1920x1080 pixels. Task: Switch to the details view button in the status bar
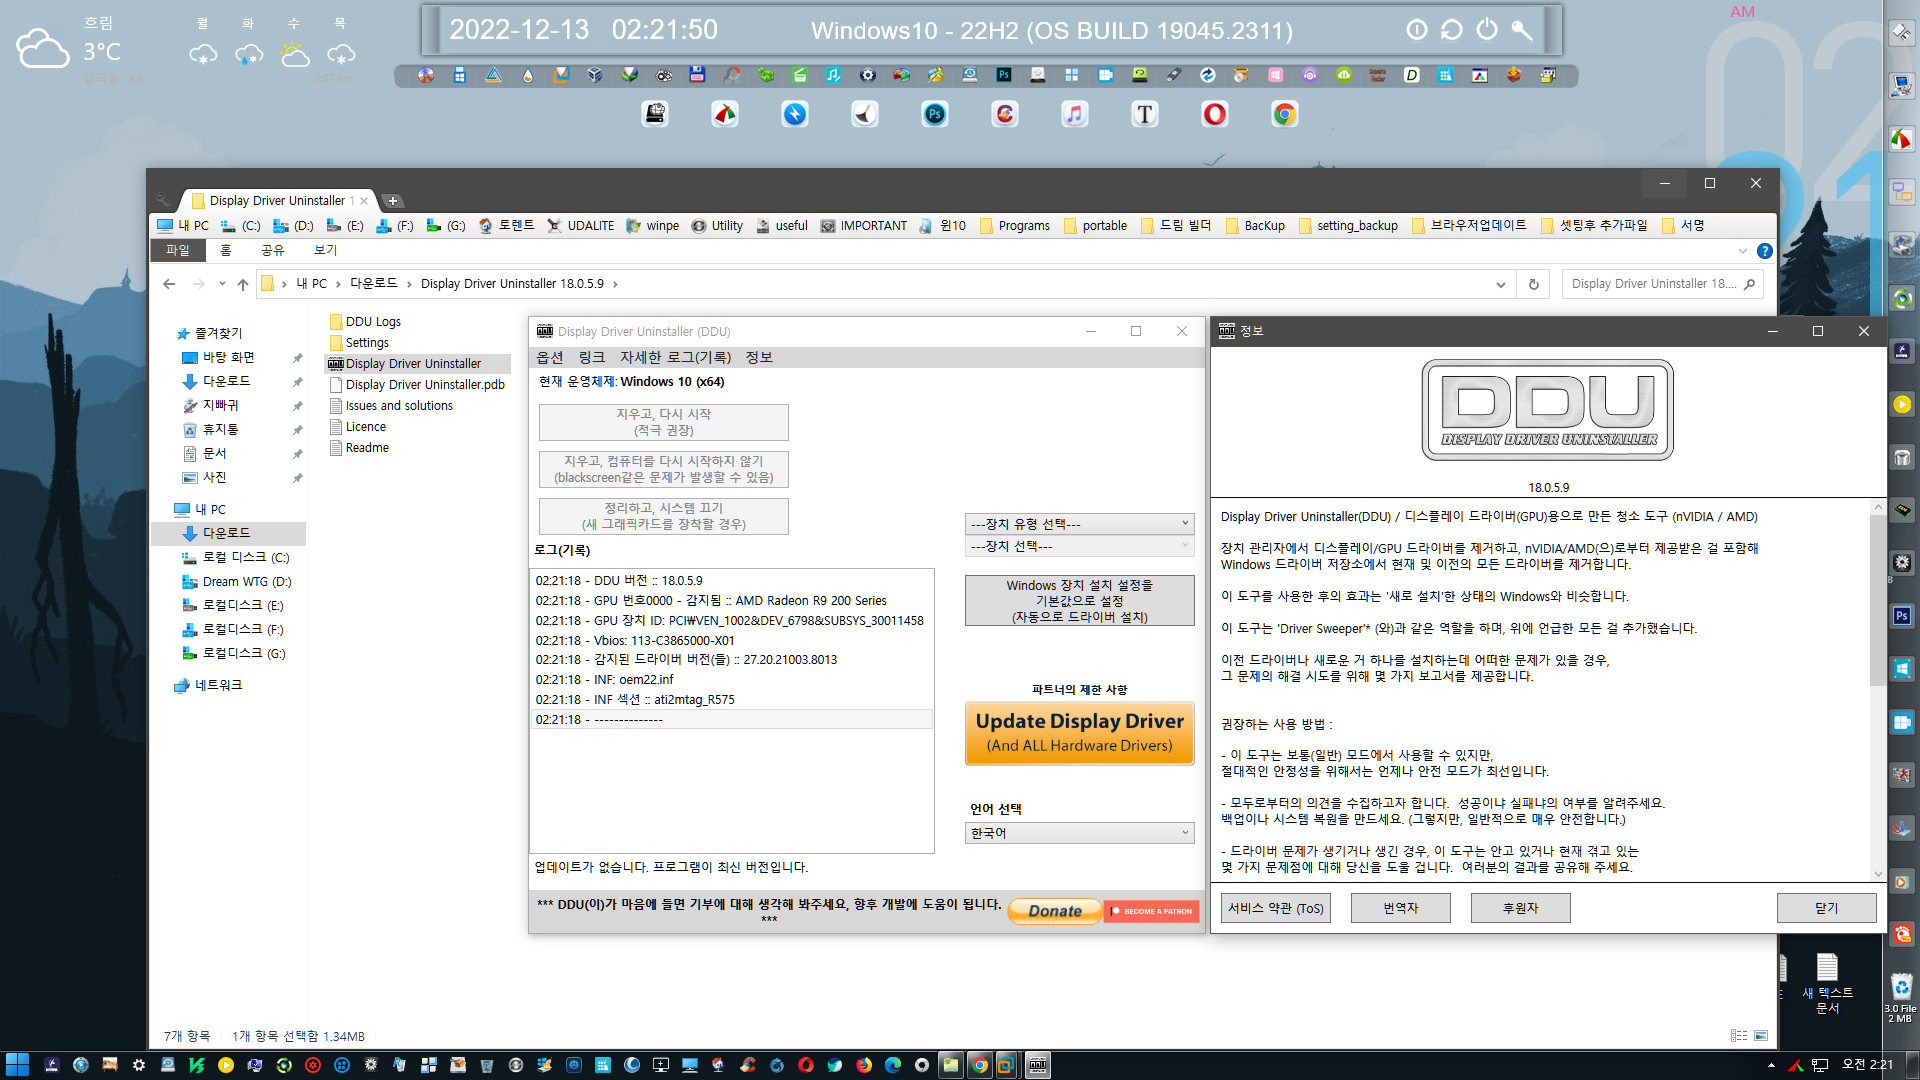click(1739, 1036)
